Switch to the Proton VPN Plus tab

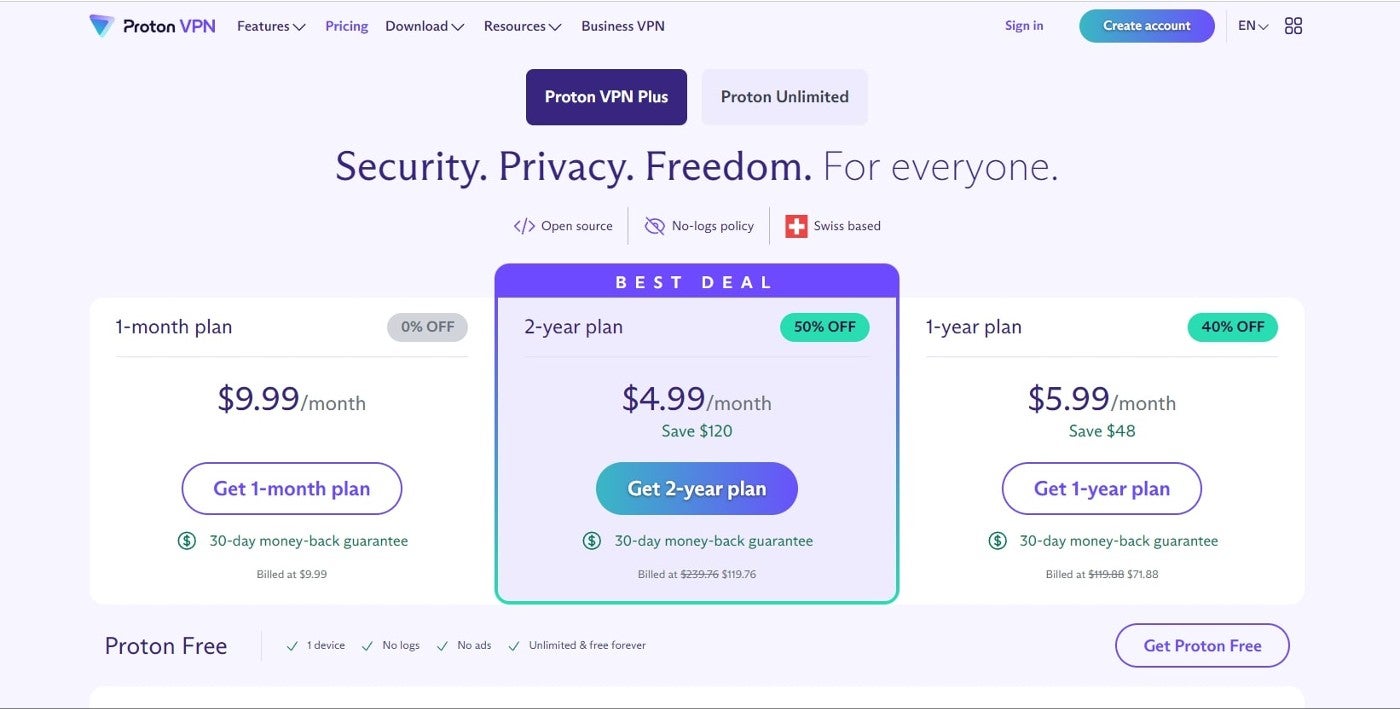pyautogui.click(x=606, y=97)
